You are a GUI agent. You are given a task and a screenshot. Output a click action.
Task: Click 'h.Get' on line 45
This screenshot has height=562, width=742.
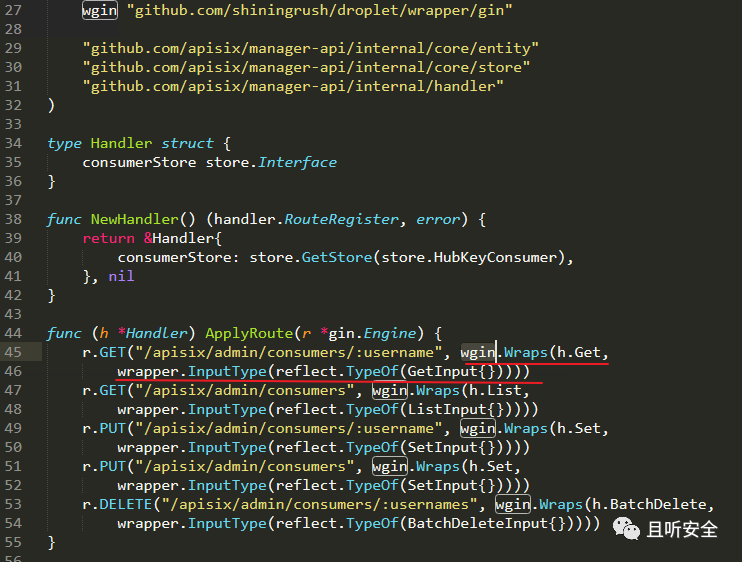tap(579, 352)
